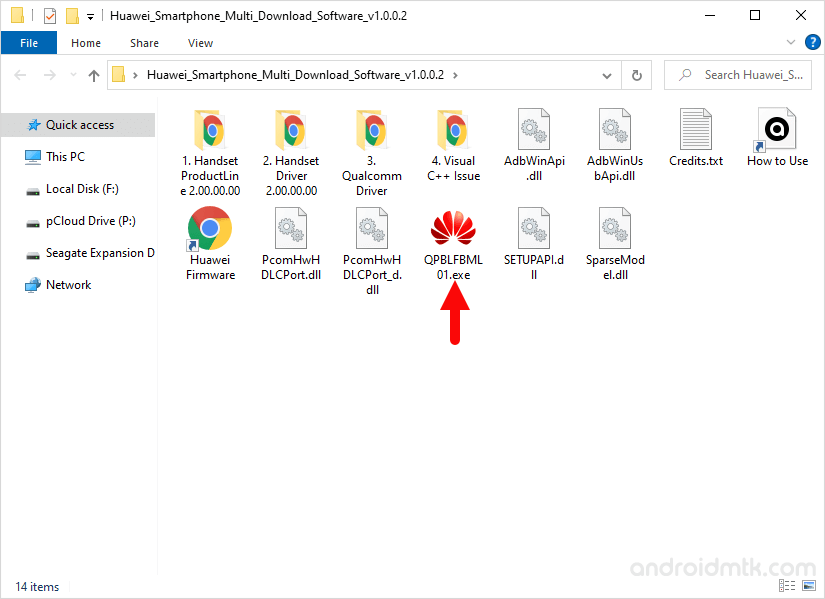This screenshot has height=599, width=825.
Task: Switch to large icons view layout
Action: point(809,585)
